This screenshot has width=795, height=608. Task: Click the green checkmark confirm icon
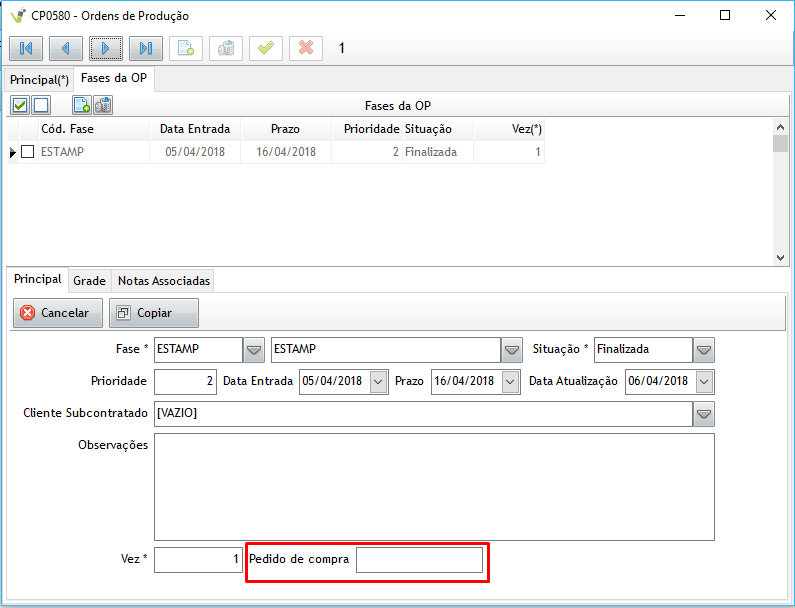click(x=265, y=48)
